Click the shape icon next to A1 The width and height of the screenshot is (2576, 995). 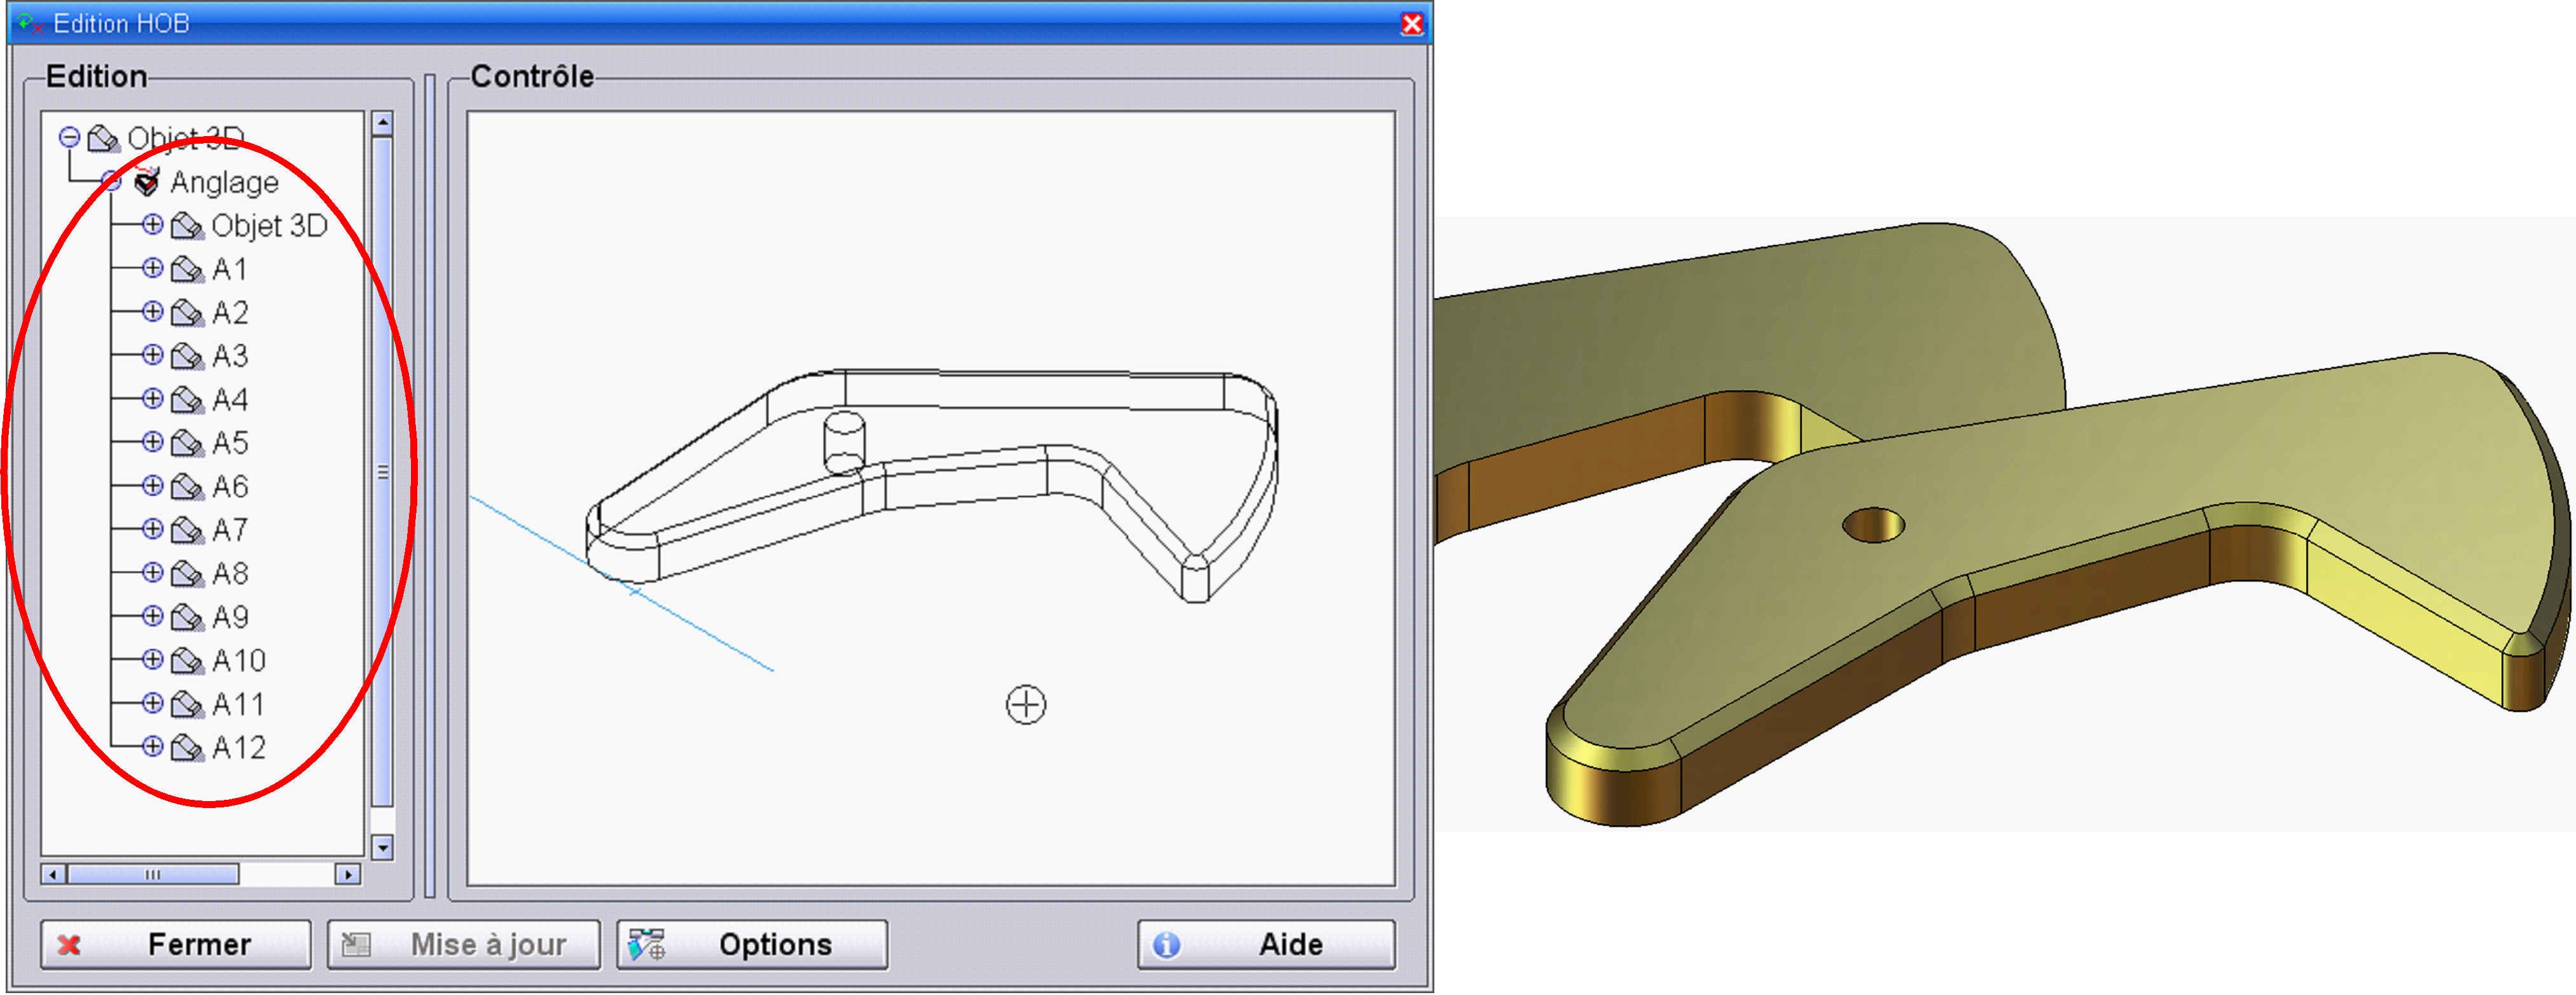[187, 269]
